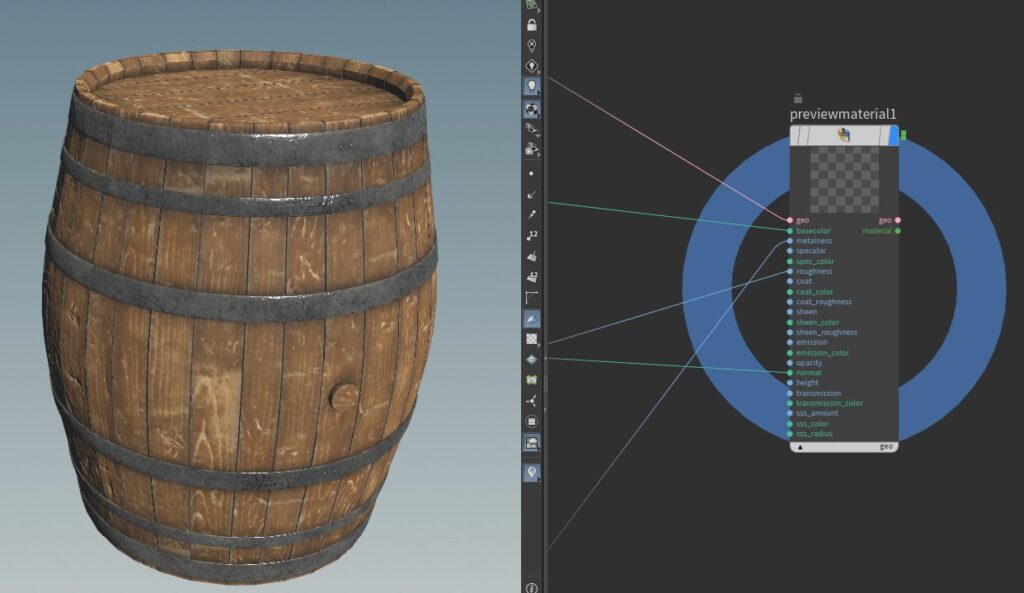The width and height of the screenshot is (1024, 593).
Task: Click the checkerboard preview thumbnail on the node
Action: 843,180
